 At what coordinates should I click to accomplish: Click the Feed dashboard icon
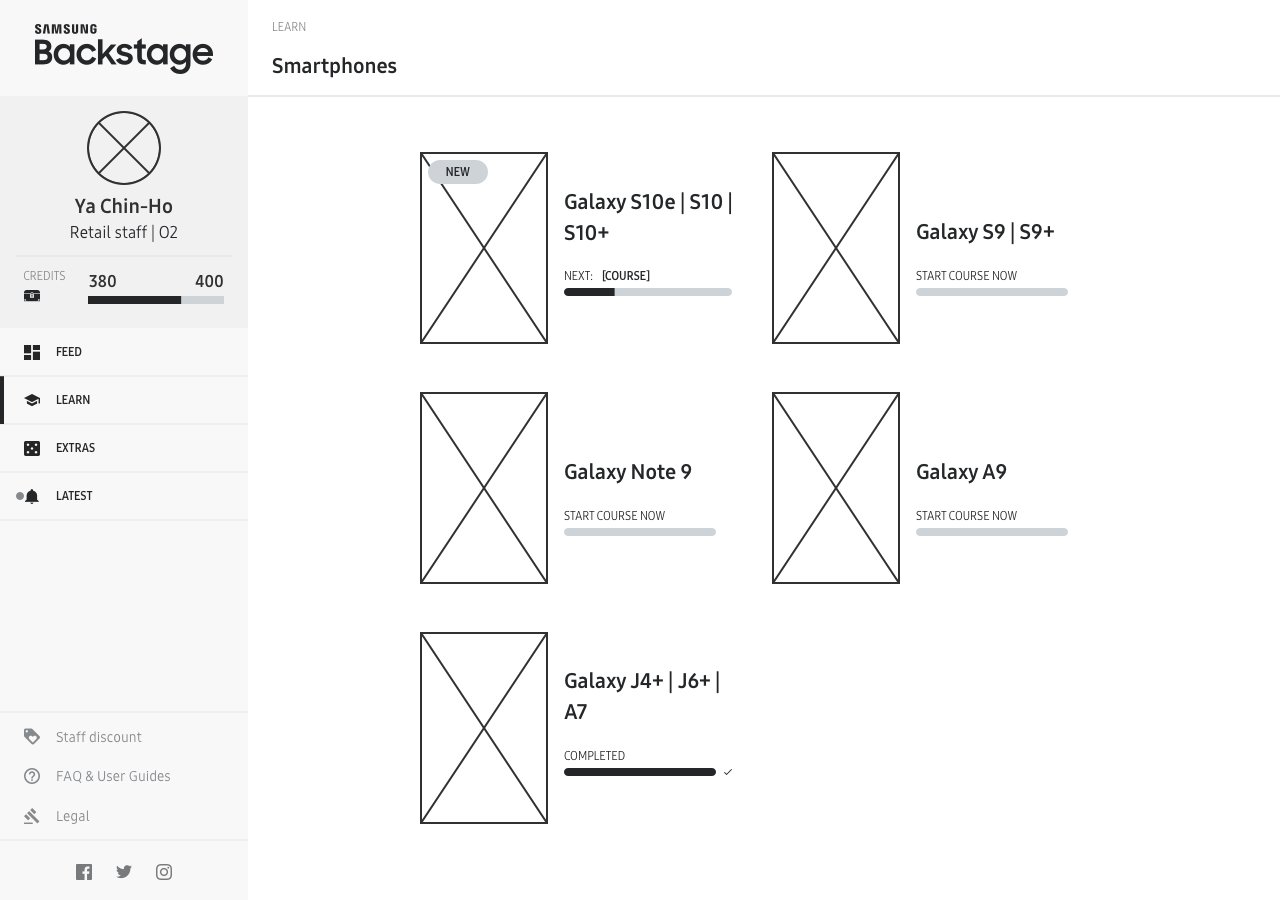coord(32,352)
